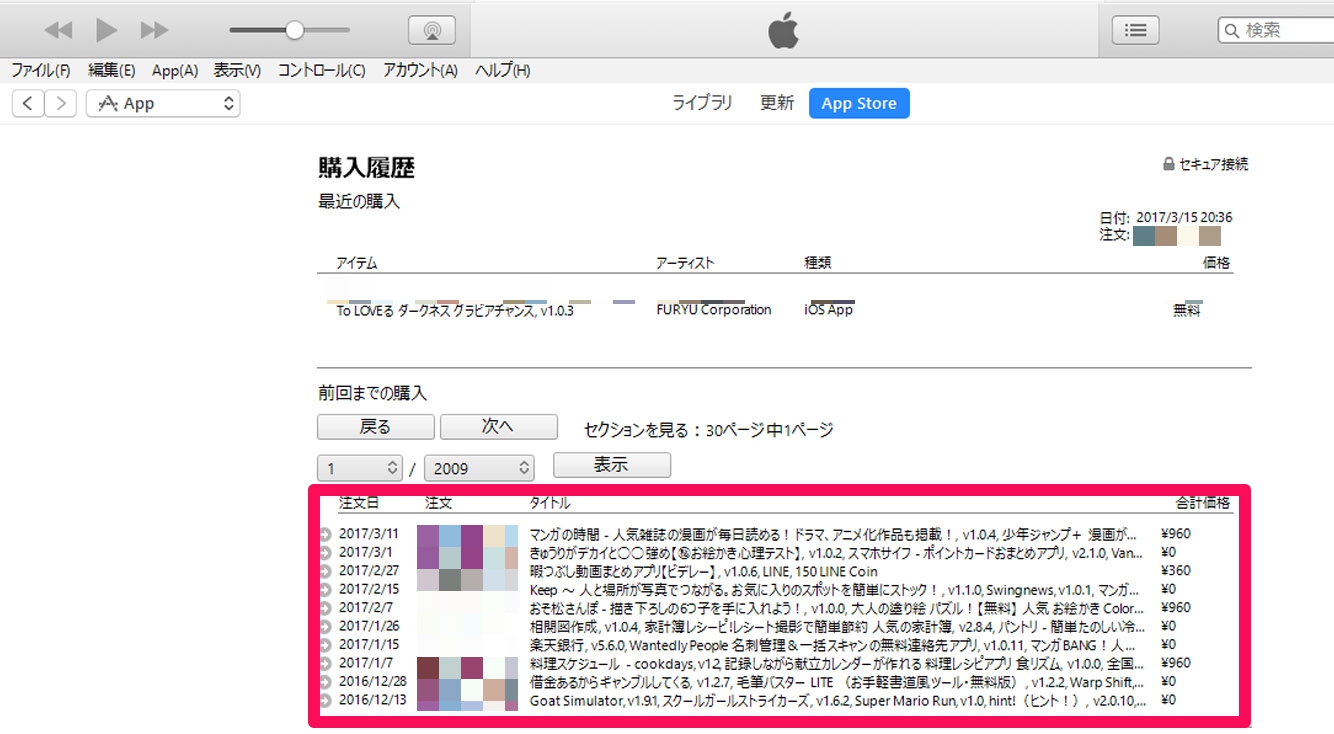The height and width of the screenshot is (734, 1334).
Task: Open order details arrow for 2017/2/15
Action: pos(325,590)
